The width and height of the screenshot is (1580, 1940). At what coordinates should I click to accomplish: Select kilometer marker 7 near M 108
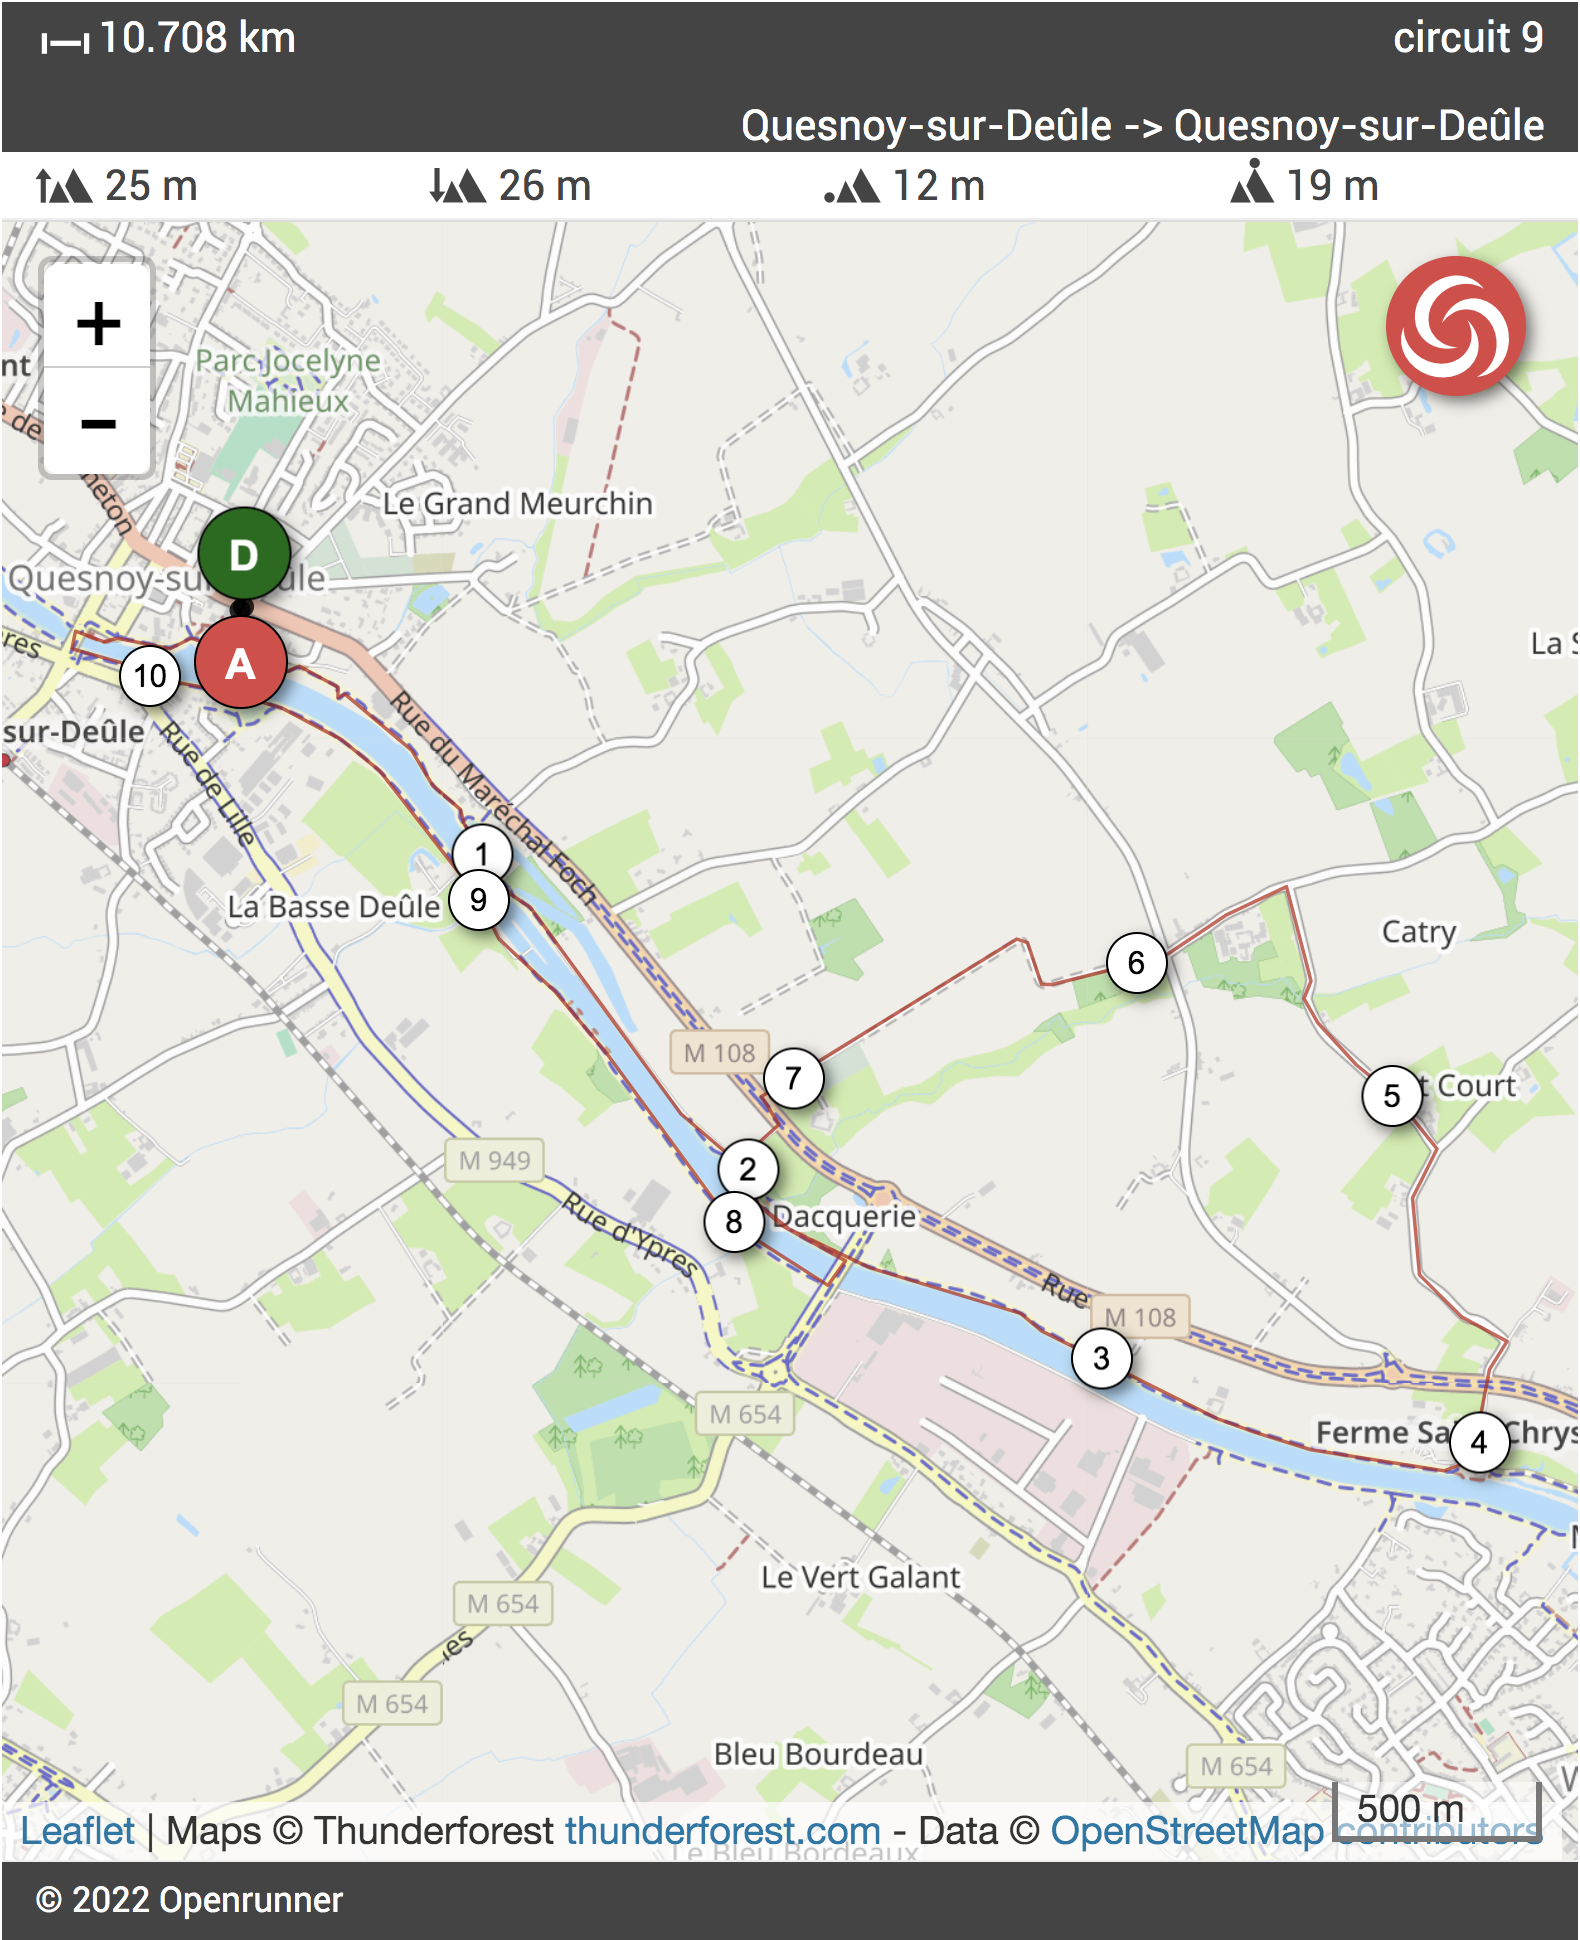(x=793, y=1078)
